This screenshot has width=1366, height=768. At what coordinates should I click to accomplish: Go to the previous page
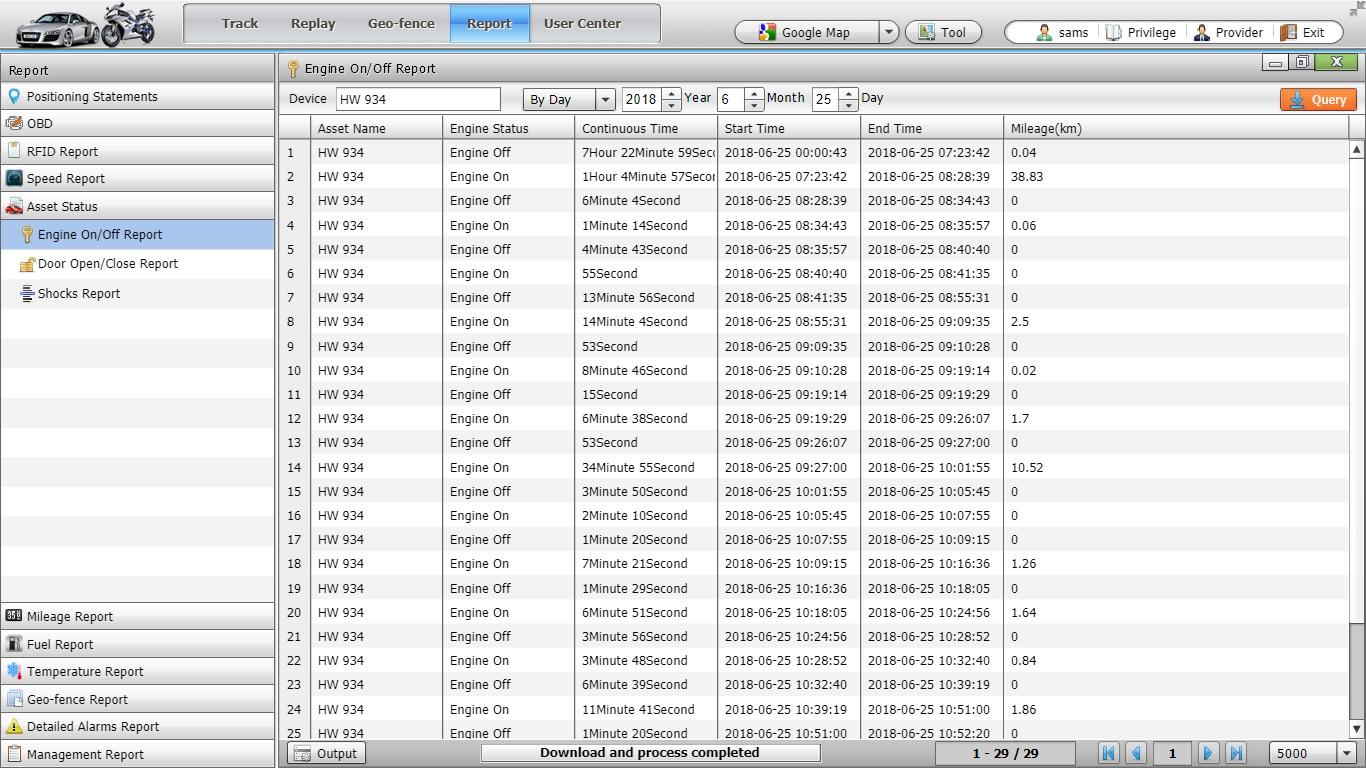[x=1136, y=754]
